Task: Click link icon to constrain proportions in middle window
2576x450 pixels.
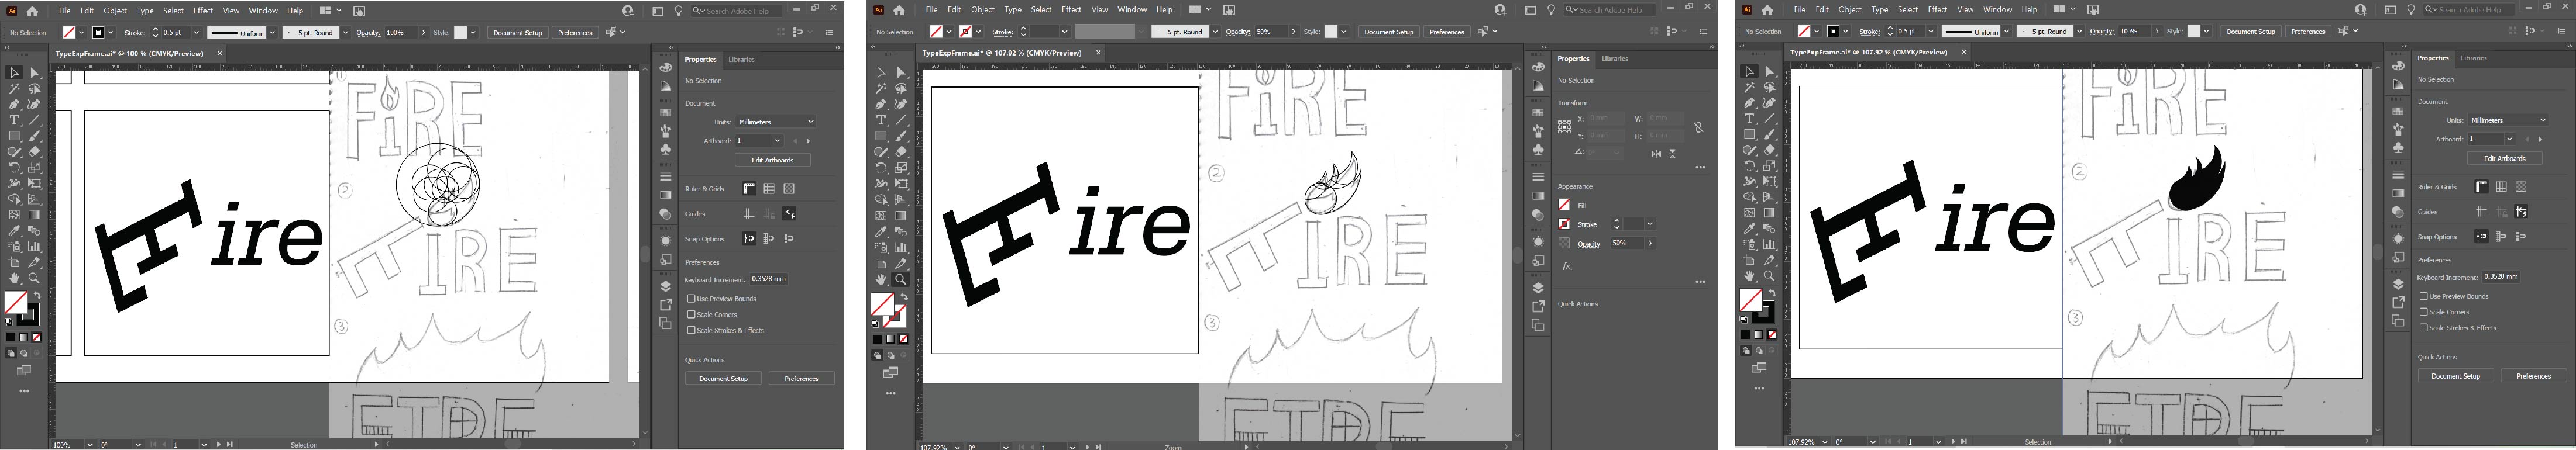Action: 1698,127
